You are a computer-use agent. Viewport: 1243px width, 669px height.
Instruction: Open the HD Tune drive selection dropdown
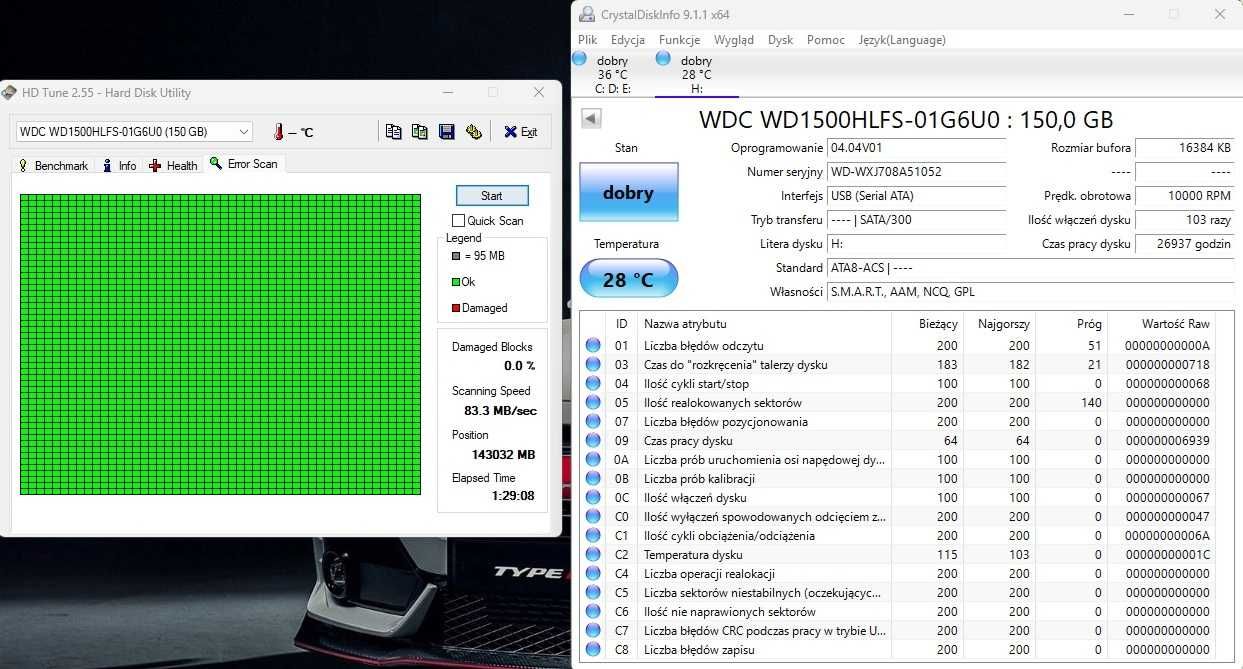coord(134,132)
